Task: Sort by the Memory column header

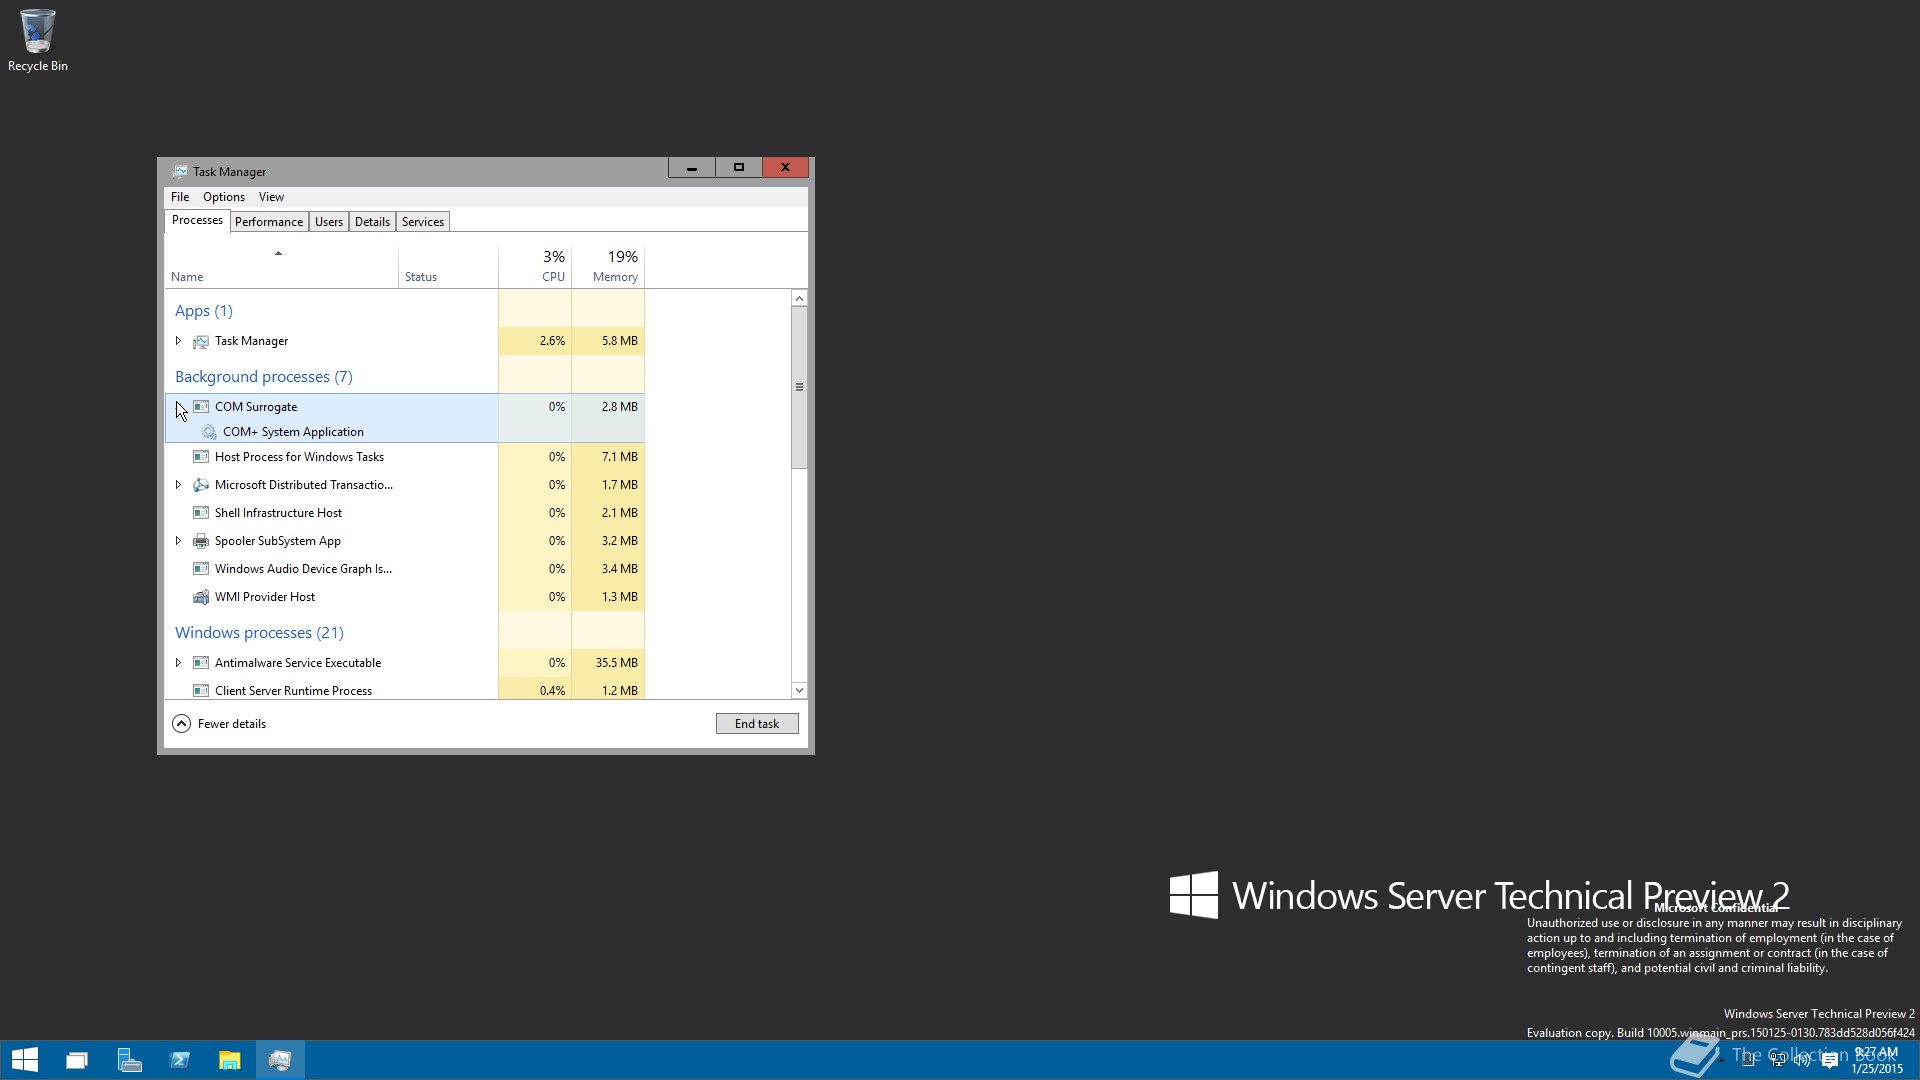Action: 608,267
